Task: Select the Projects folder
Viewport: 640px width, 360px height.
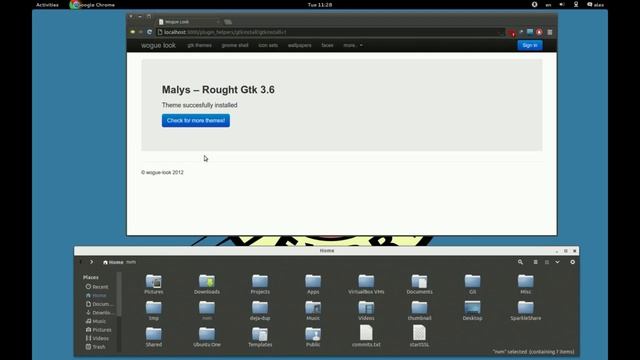Action: click(260, 284)
